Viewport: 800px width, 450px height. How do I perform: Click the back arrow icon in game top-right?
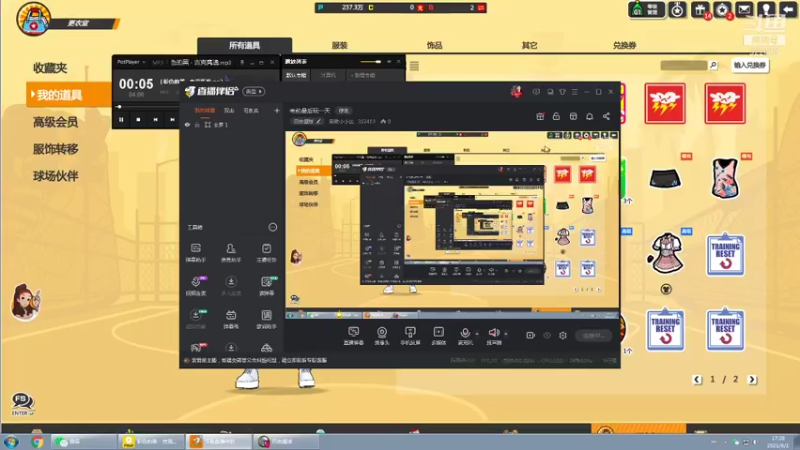point(789,10)
